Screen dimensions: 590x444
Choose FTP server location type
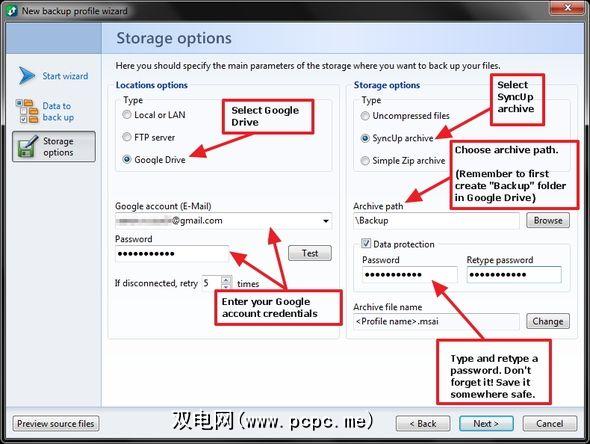(x=127, y=137)
